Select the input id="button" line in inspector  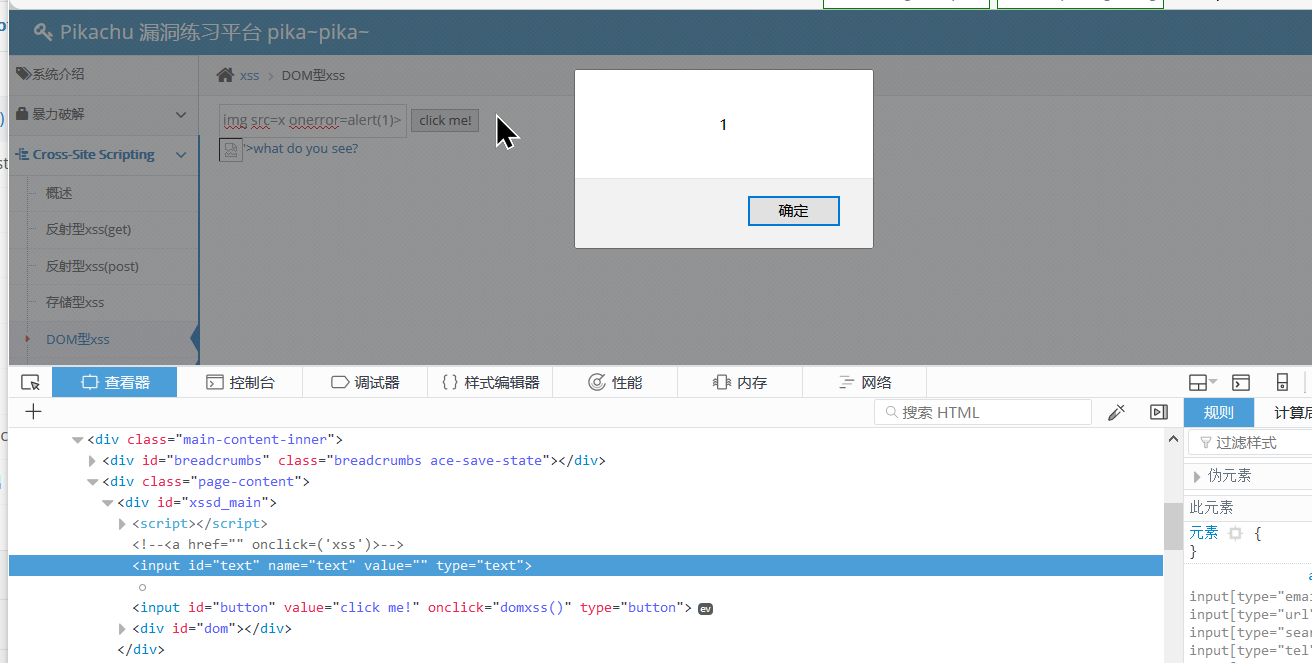coord(412,608)
